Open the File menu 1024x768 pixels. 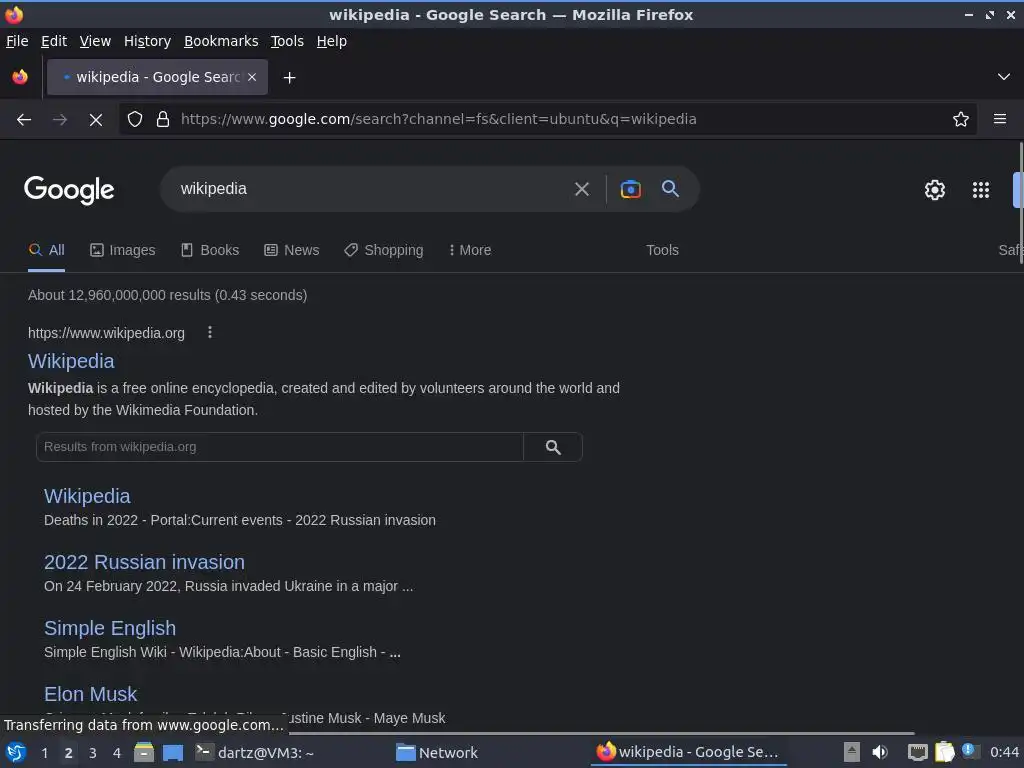tap(17, 41)
